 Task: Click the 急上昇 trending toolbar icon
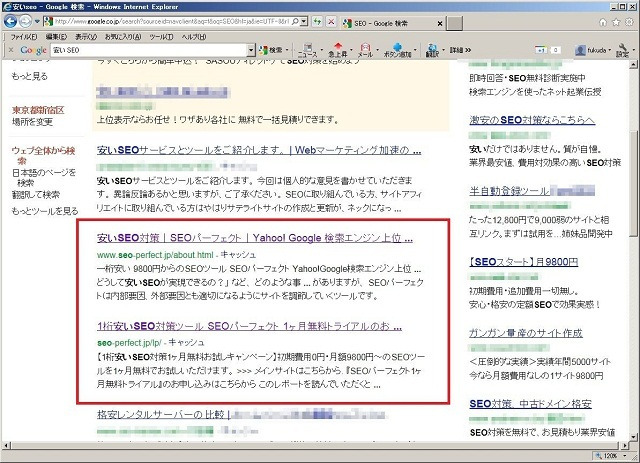[338, 50]
